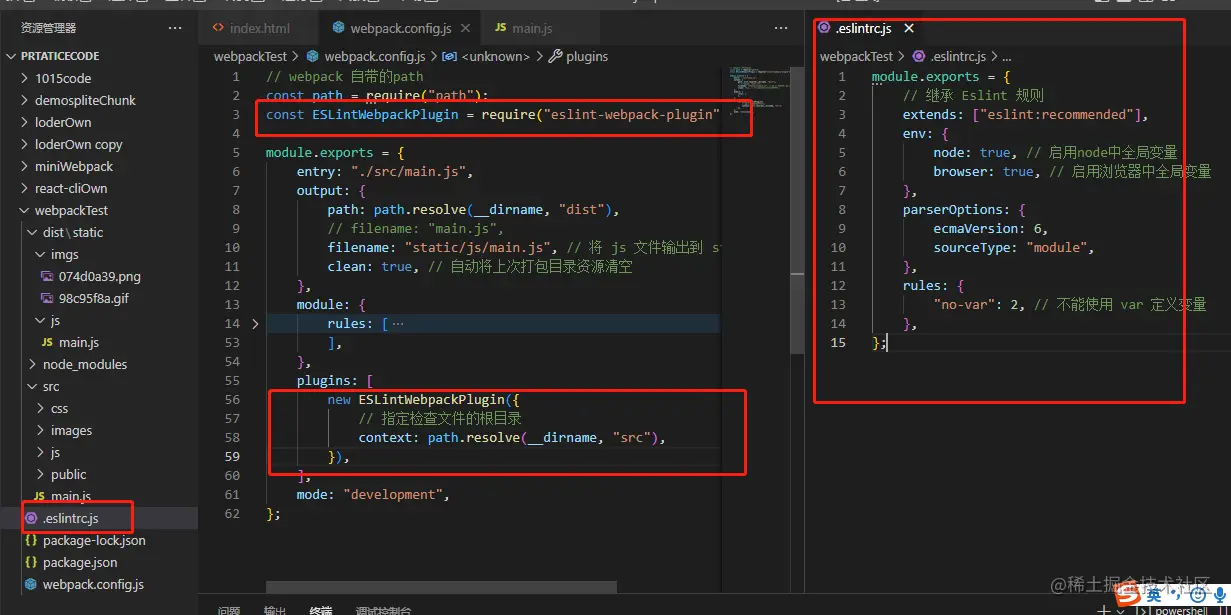This screenshot has width=1231, height=615.
Task: Expand the demospliteChunk folder
Action: tap(99, 100)
